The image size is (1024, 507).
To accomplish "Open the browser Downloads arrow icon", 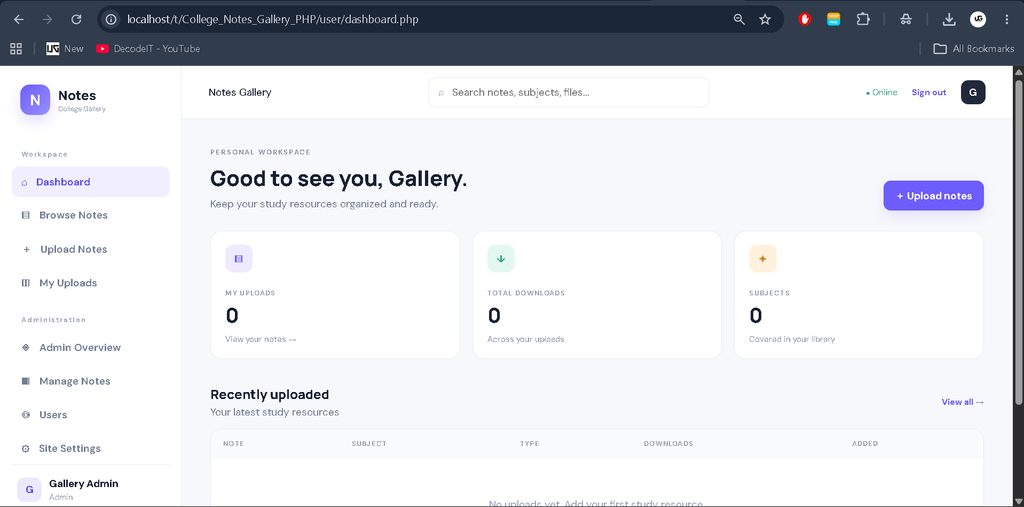I will click(x=949, y=20).
